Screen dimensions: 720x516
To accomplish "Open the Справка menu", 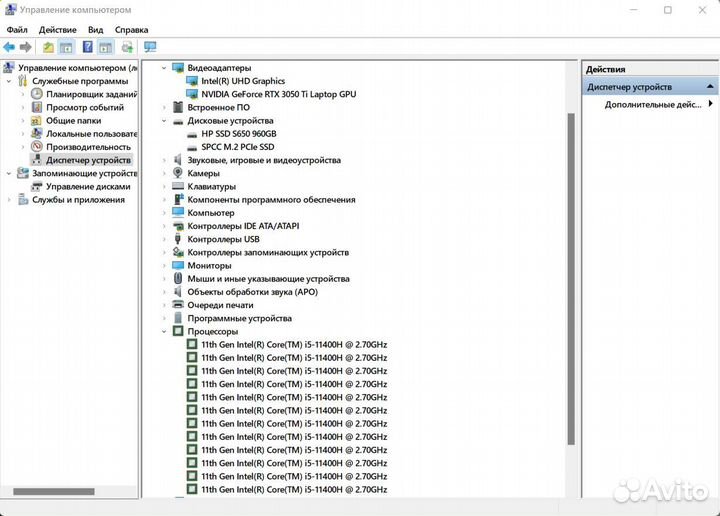I will click(131, 30).
